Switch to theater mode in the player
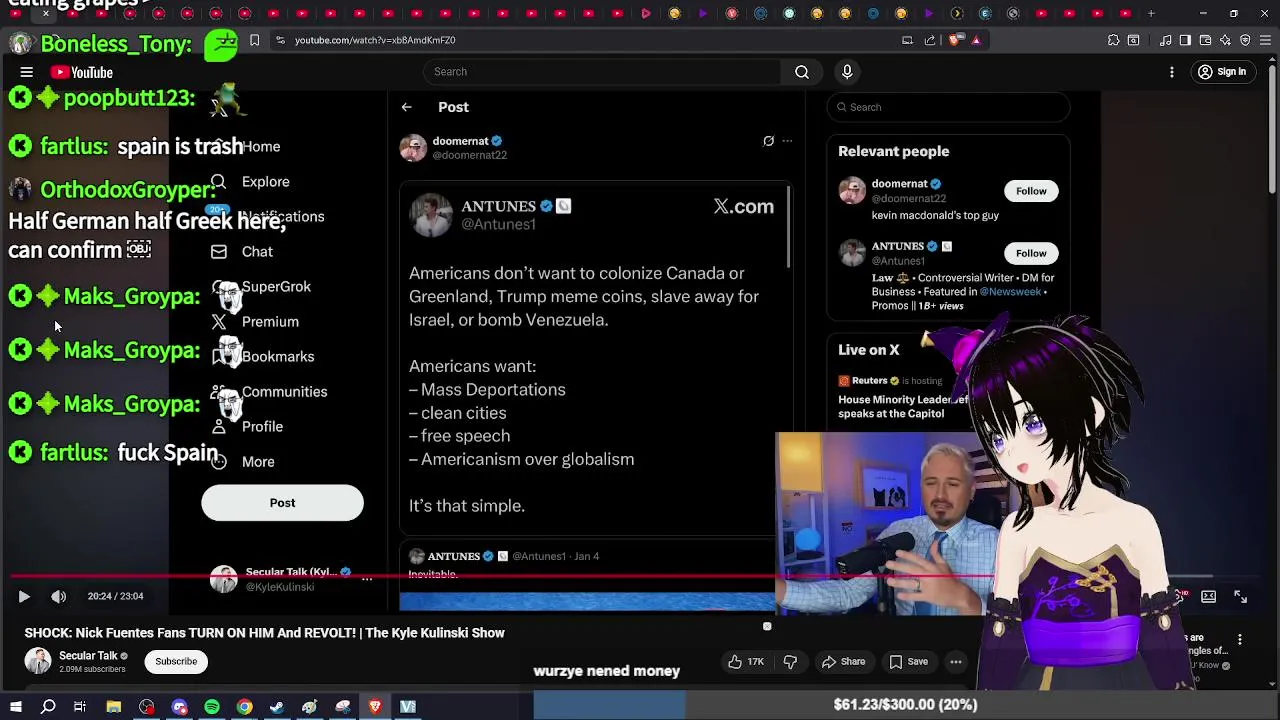 [x=1208, y=596]
